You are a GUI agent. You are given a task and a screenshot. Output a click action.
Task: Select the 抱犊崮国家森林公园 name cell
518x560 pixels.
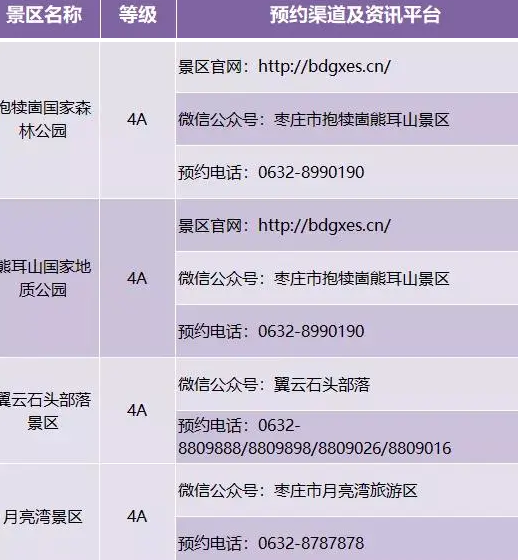(49, 120)
